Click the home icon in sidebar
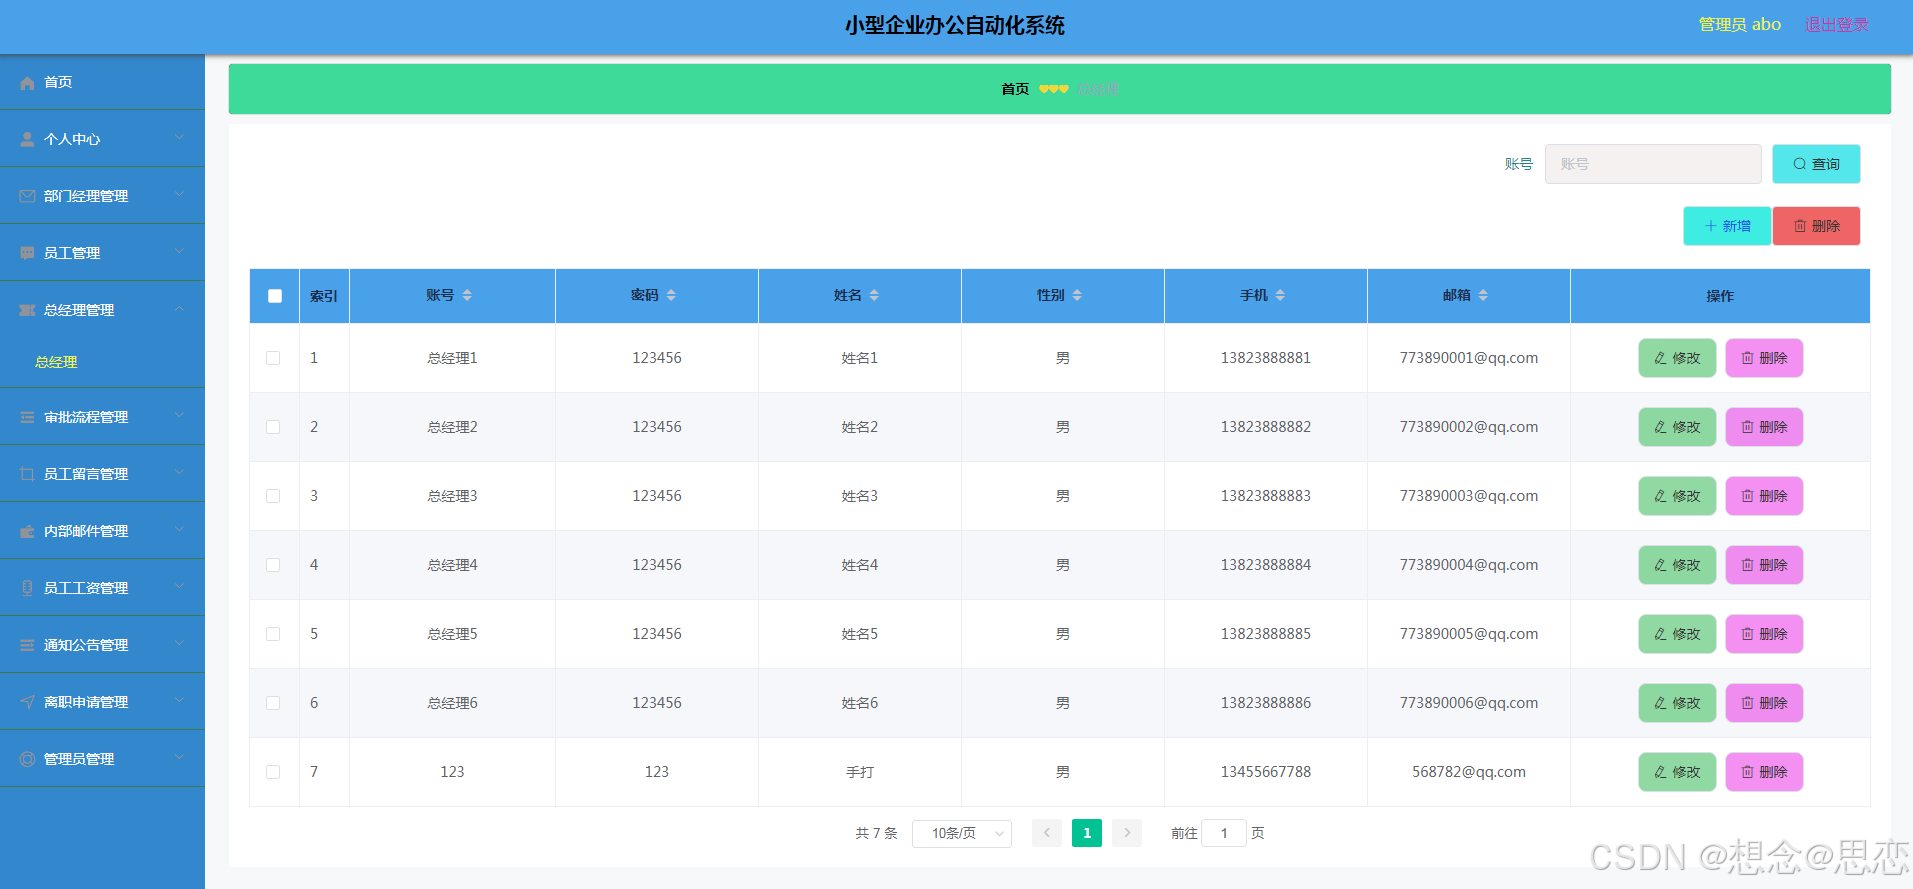Image resolution: width=1913 pixels, height=889 pixels. (27, 83)
